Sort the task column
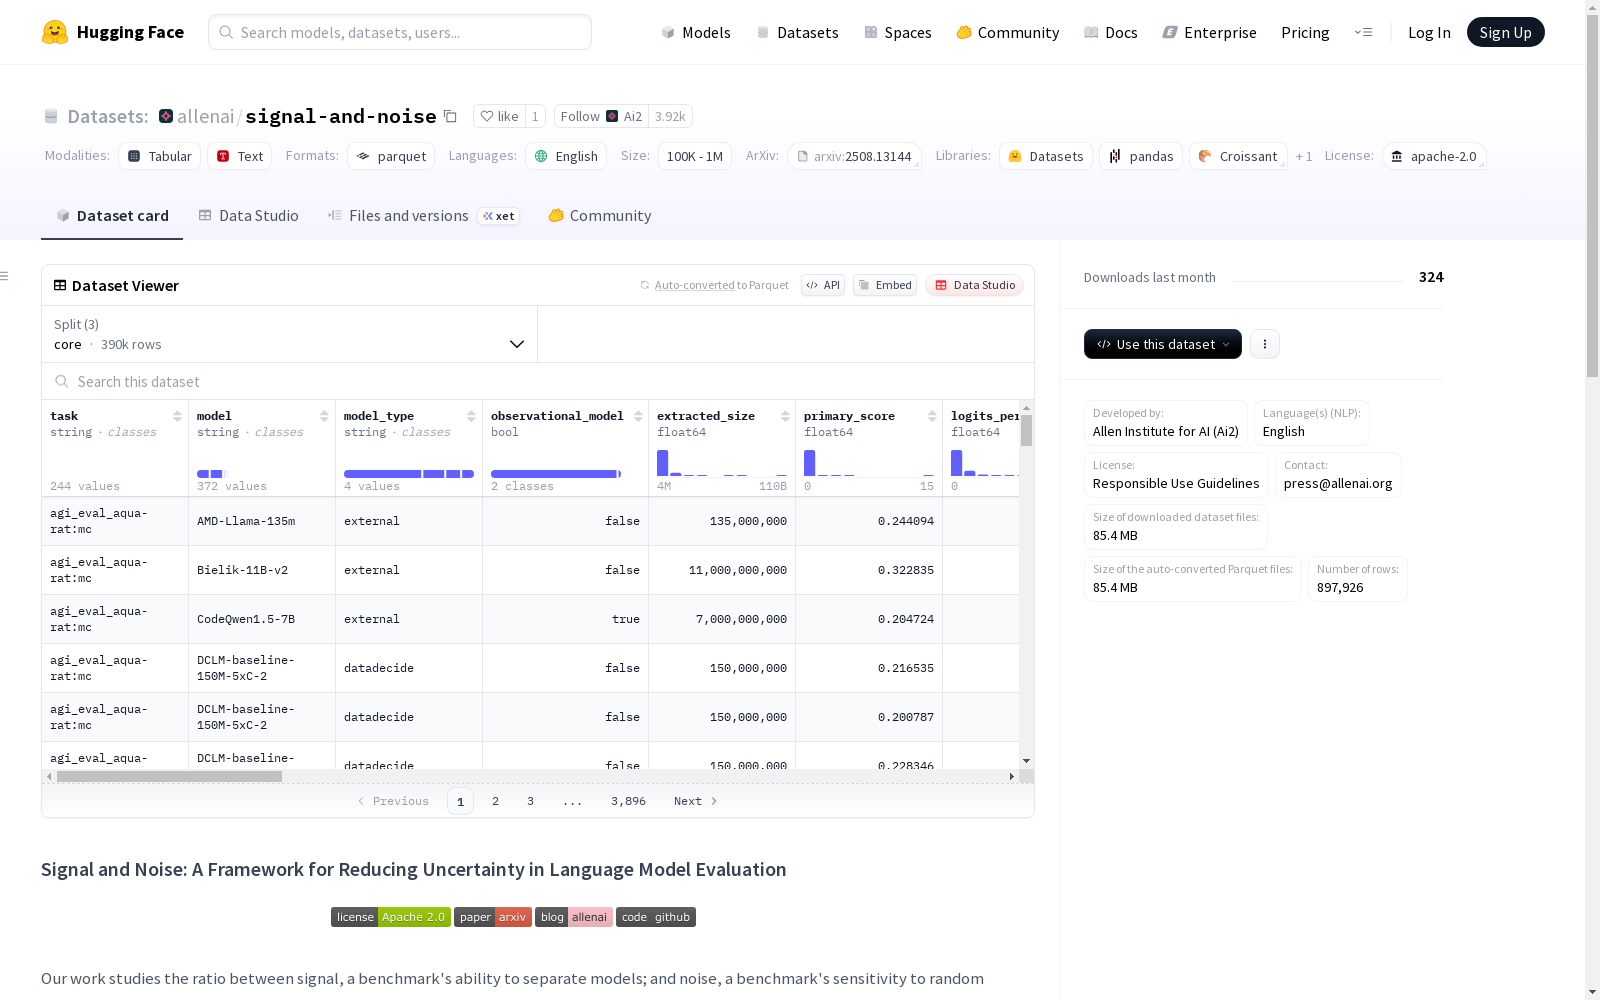Viewport: 1600px width, 1000px height. (177, 416)
